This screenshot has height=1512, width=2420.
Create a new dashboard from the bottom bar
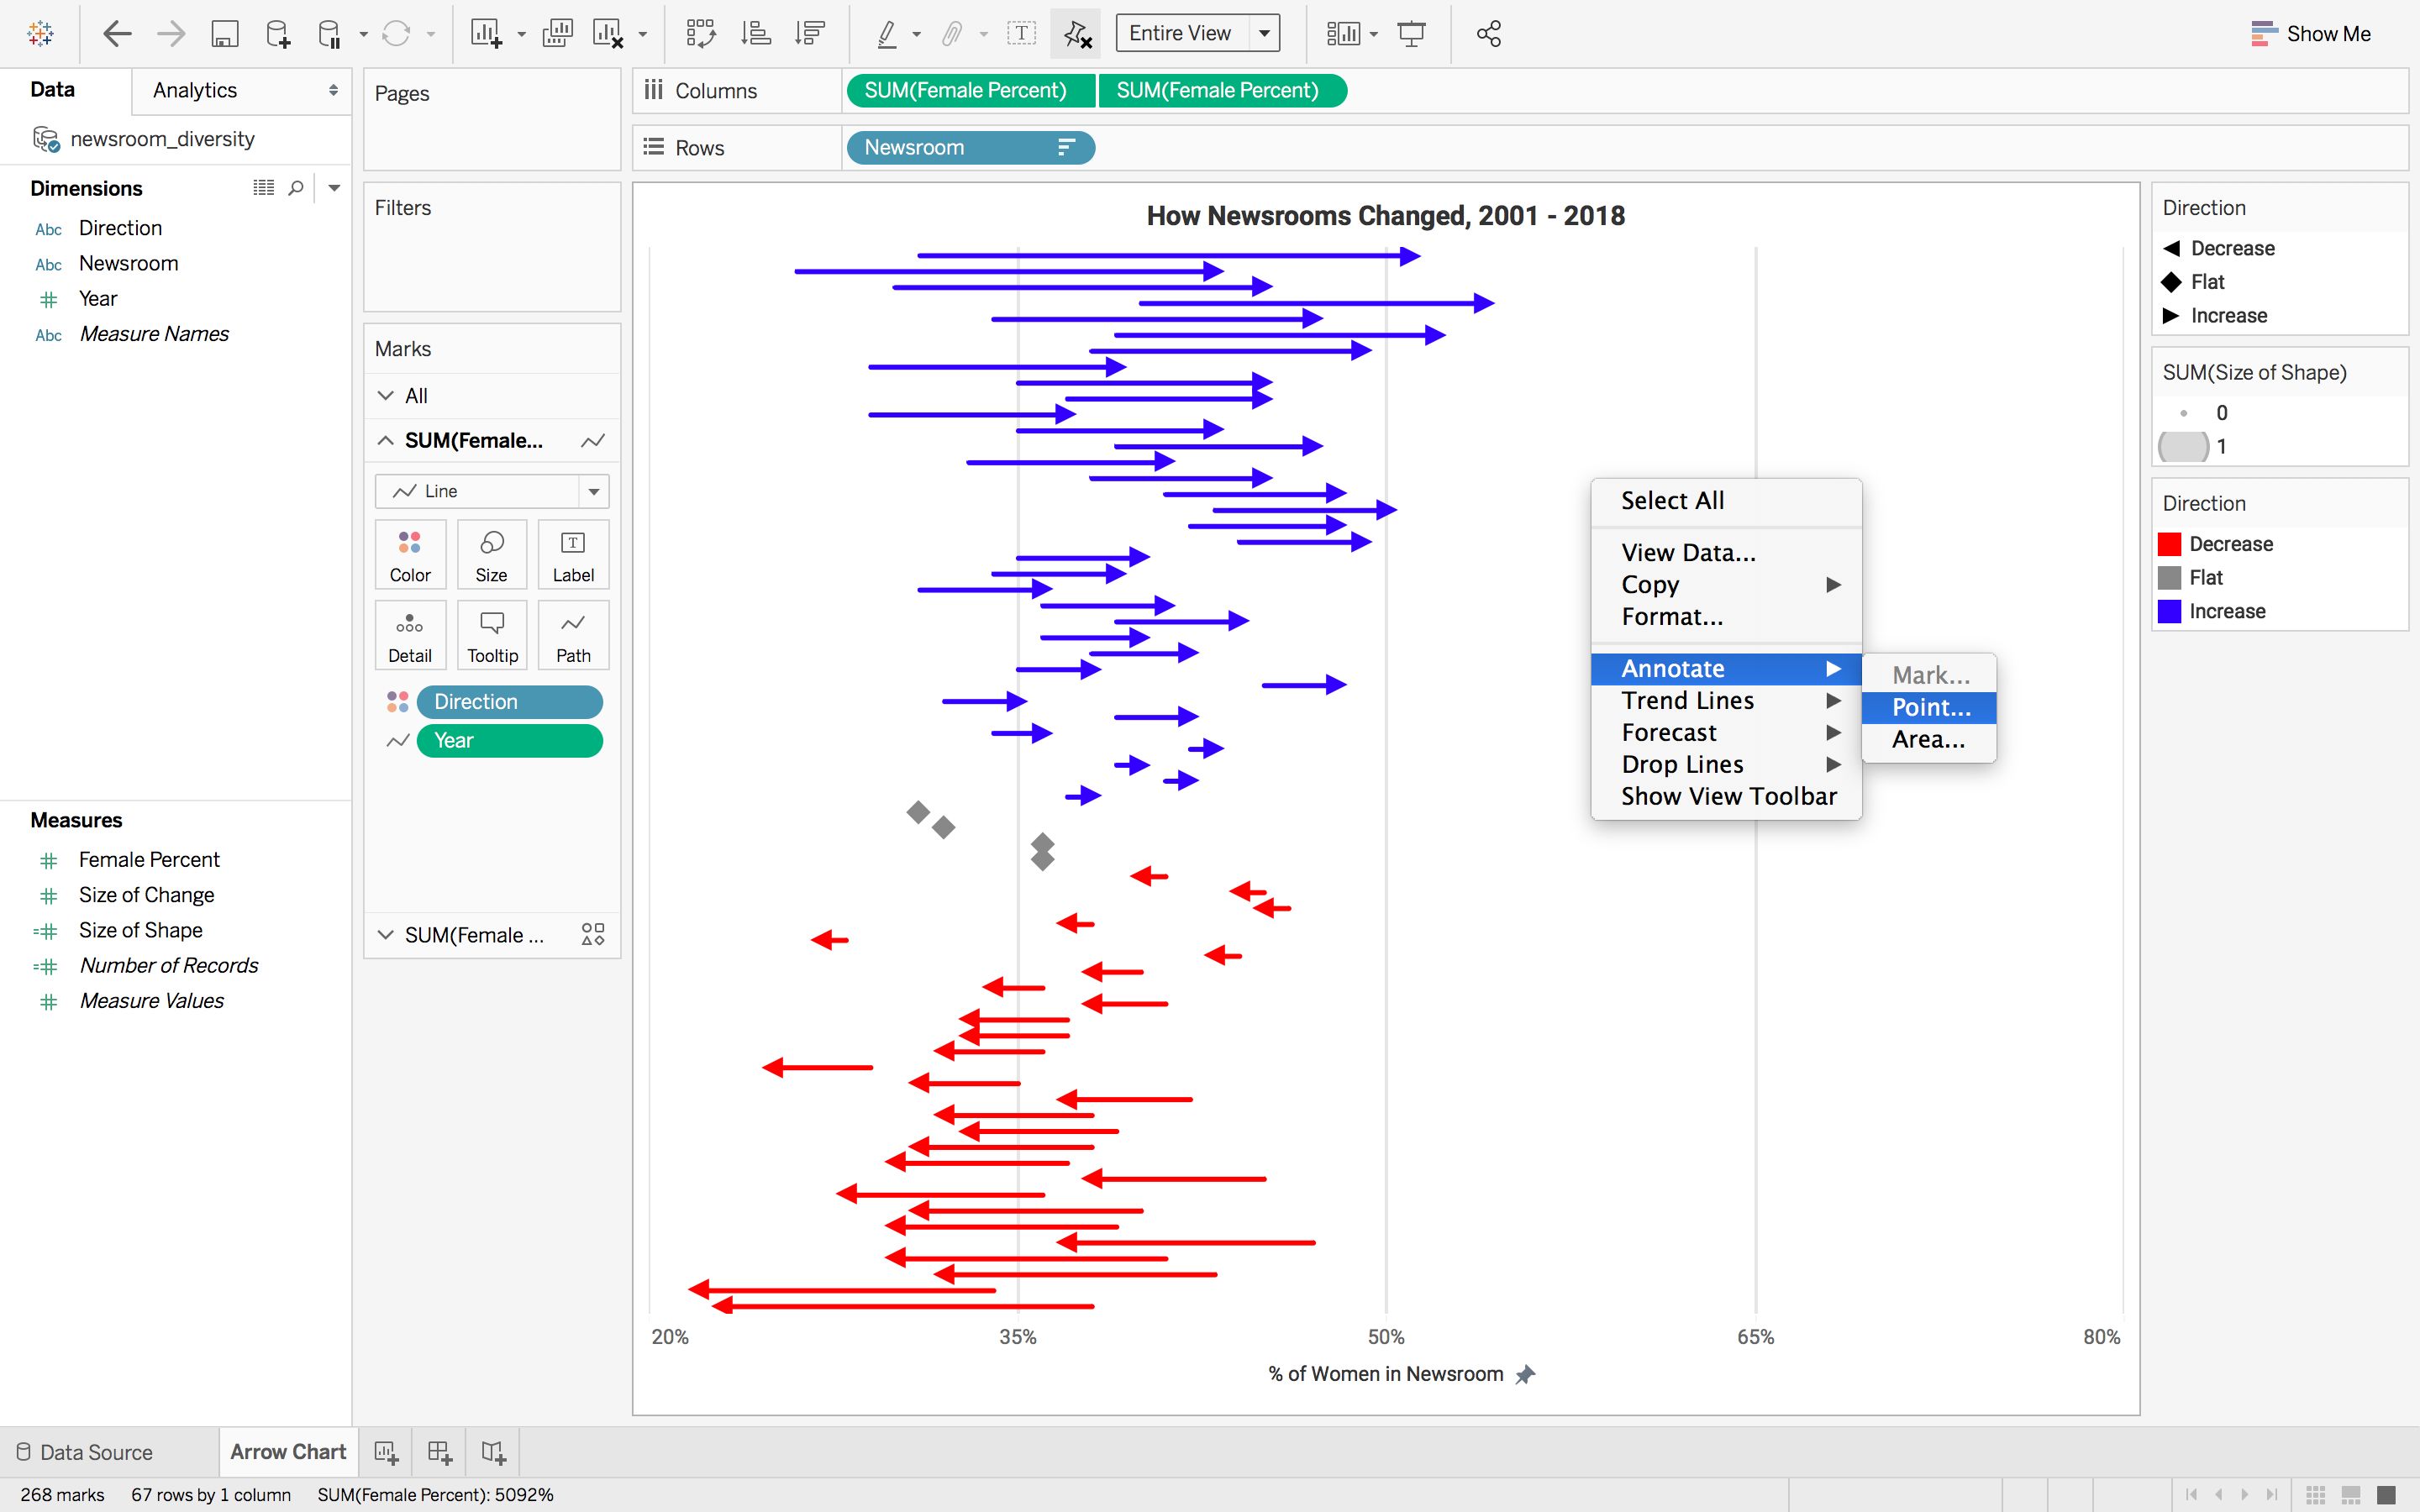click(x=438, y=1451)
